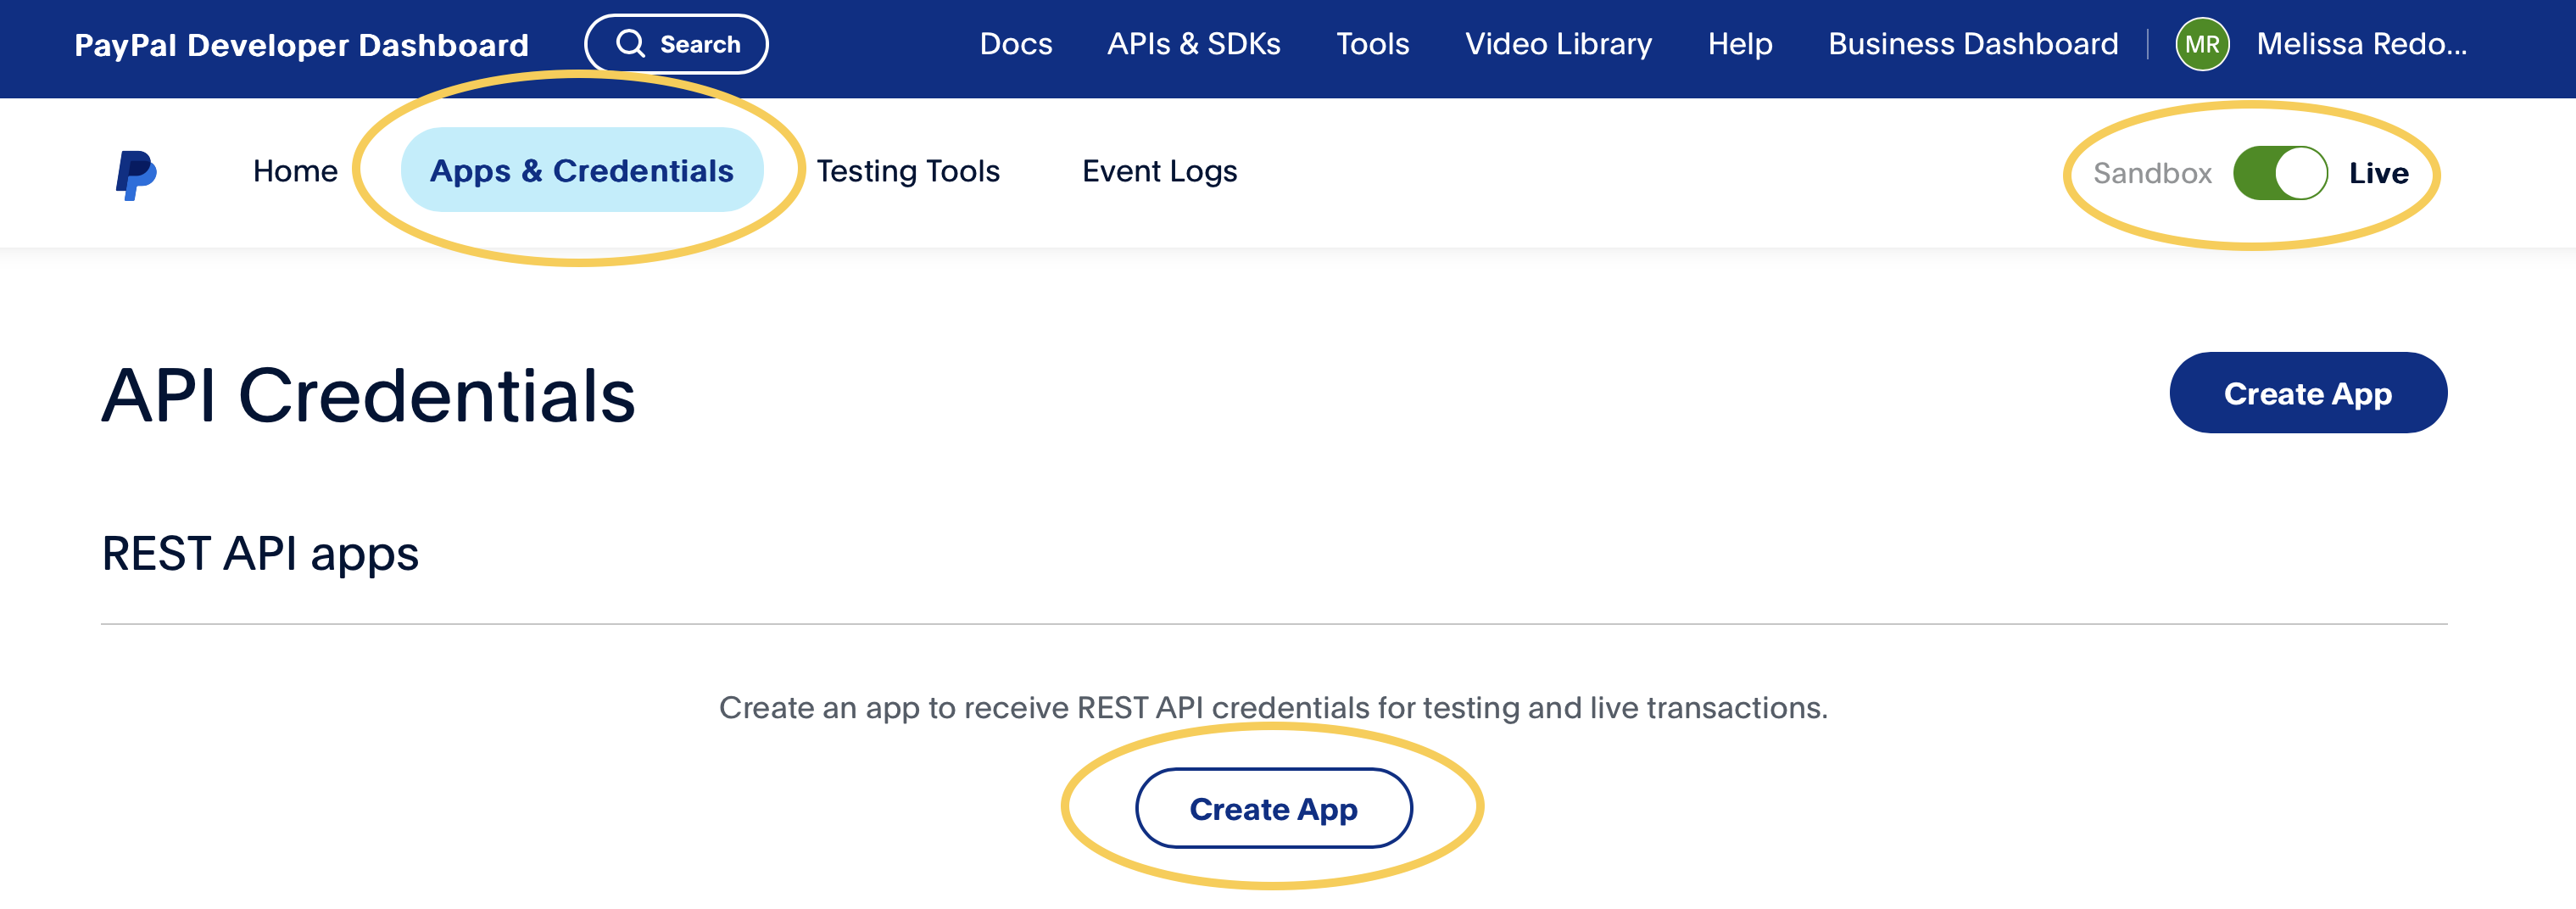Select the Sandbox label

(x=2151, y=173)
